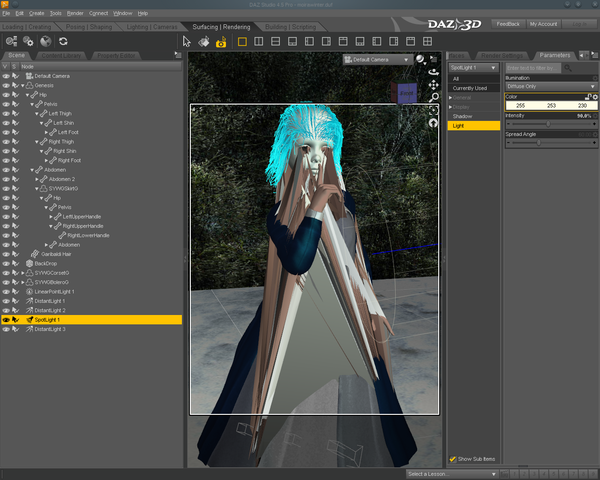Click the My Account button

click(543, 23)
